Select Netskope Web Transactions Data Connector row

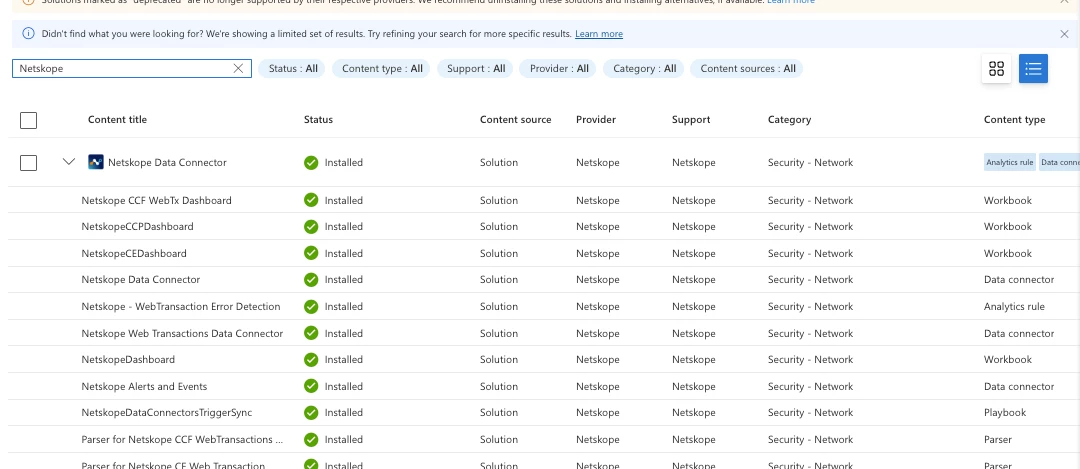coord(544,333)
